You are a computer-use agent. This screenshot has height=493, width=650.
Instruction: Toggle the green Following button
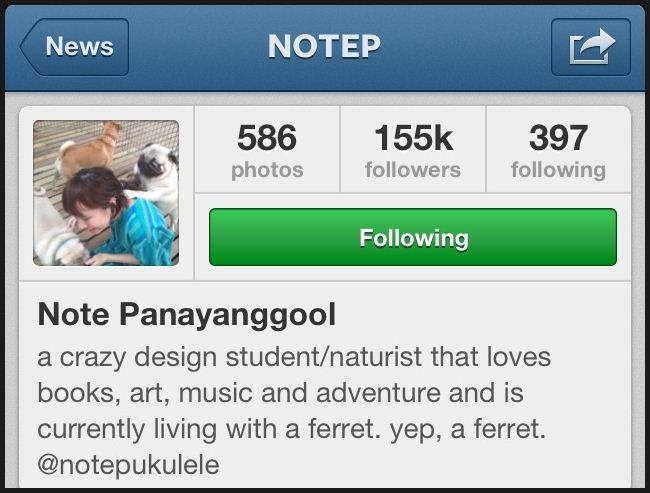pos(413,237)
